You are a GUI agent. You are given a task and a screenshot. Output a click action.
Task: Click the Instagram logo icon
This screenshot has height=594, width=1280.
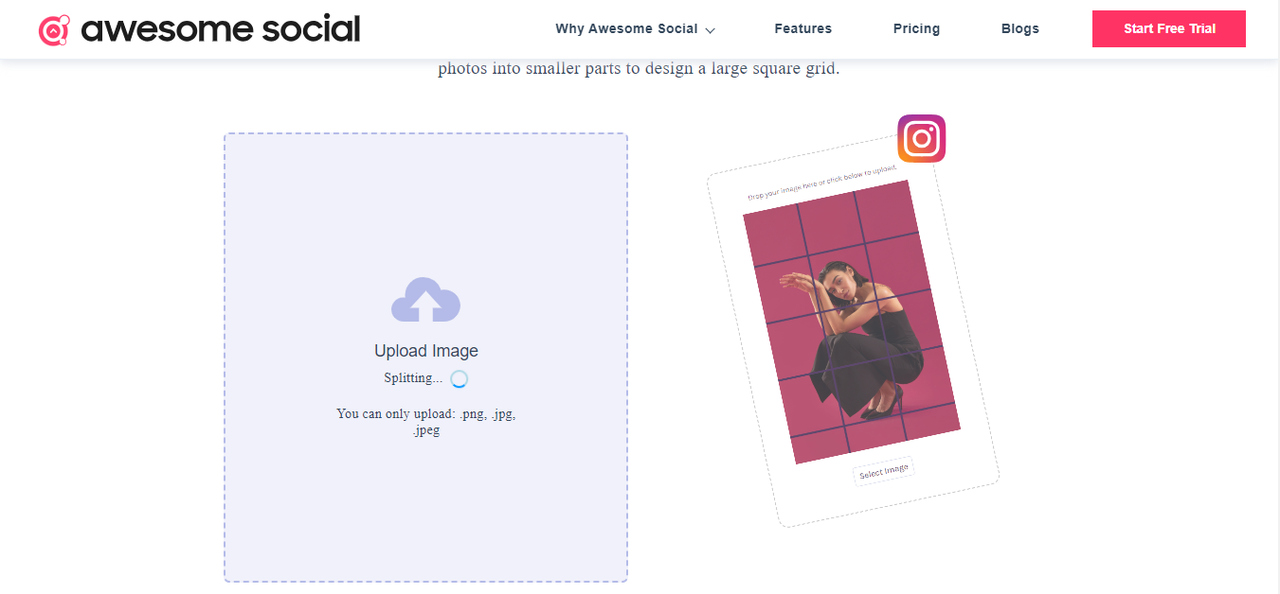pyautogui.click(x=921, y=138)
